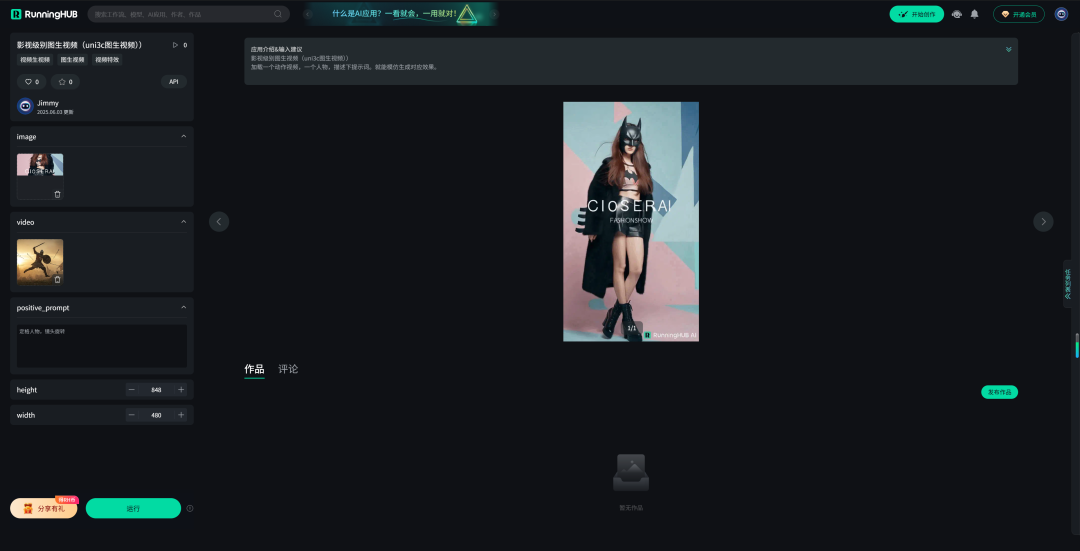Go to previous banner slide arrow

[x=308, y=14]
